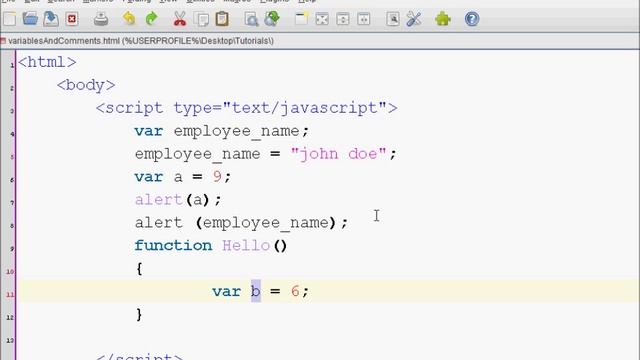Copy selection with the copy icon
640x360 pixels.
[201, 19]
